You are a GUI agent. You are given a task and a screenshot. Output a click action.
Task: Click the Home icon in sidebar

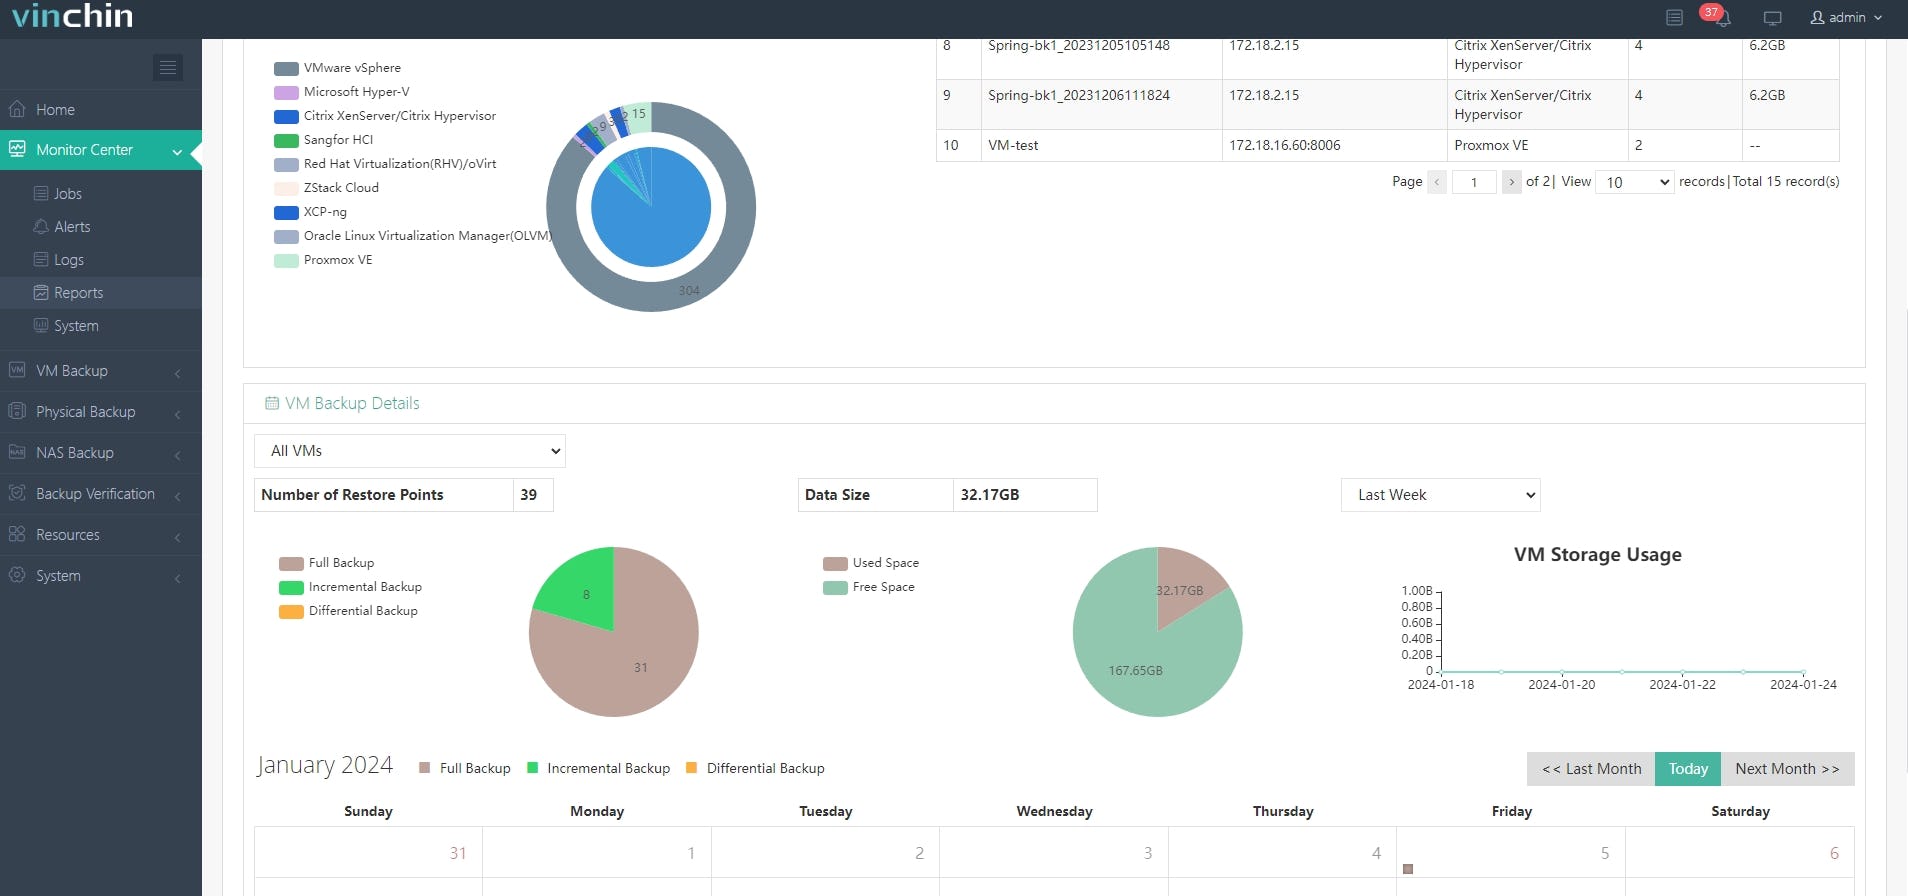click(17, 109)
